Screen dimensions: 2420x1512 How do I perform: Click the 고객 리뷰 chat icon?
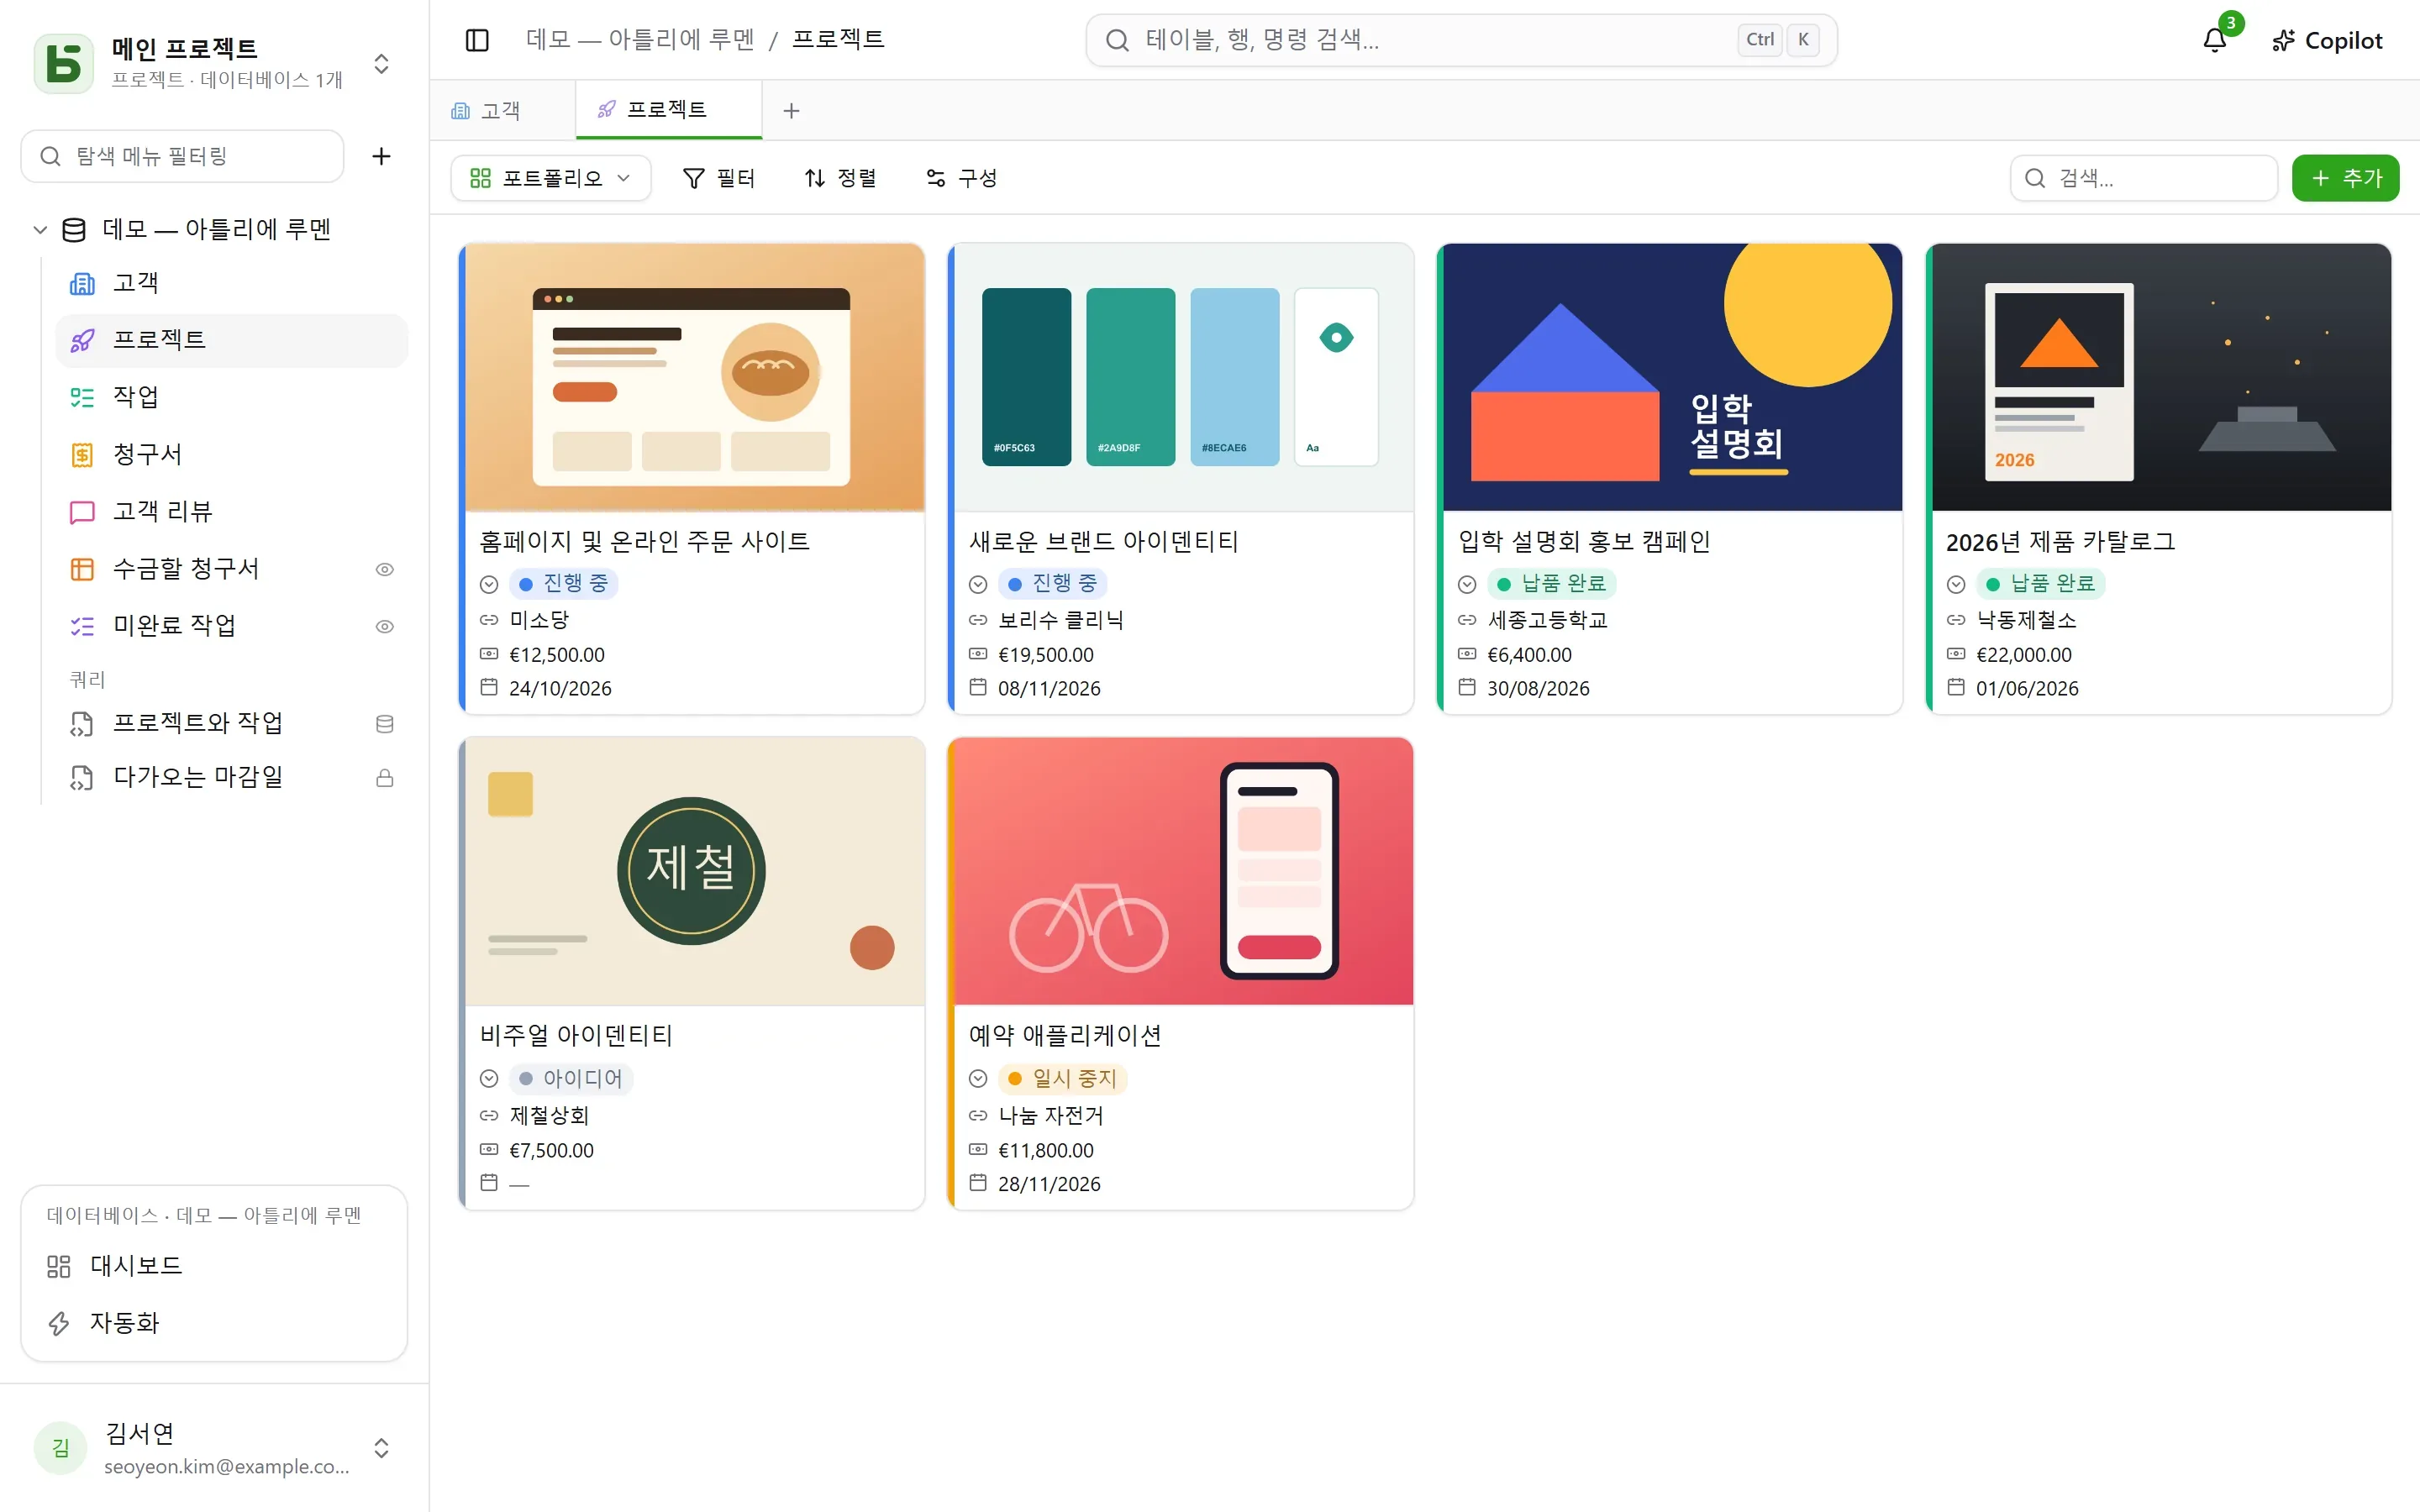(x=82, y=512)
